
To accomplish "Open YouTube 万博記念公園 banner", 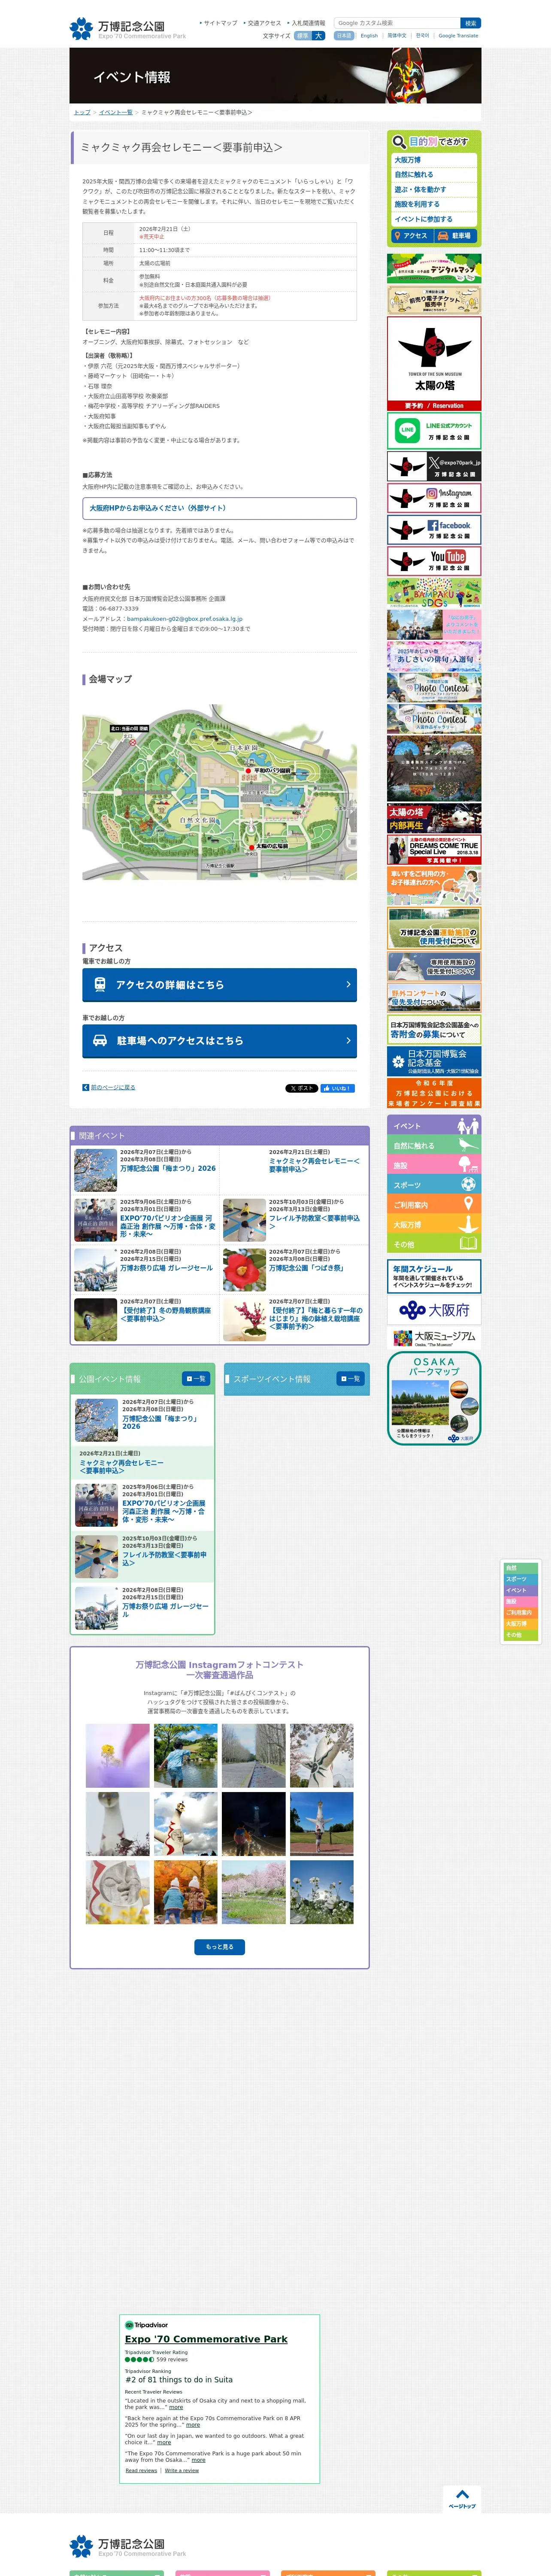I will pyautogui.click(x=434, y=561).
